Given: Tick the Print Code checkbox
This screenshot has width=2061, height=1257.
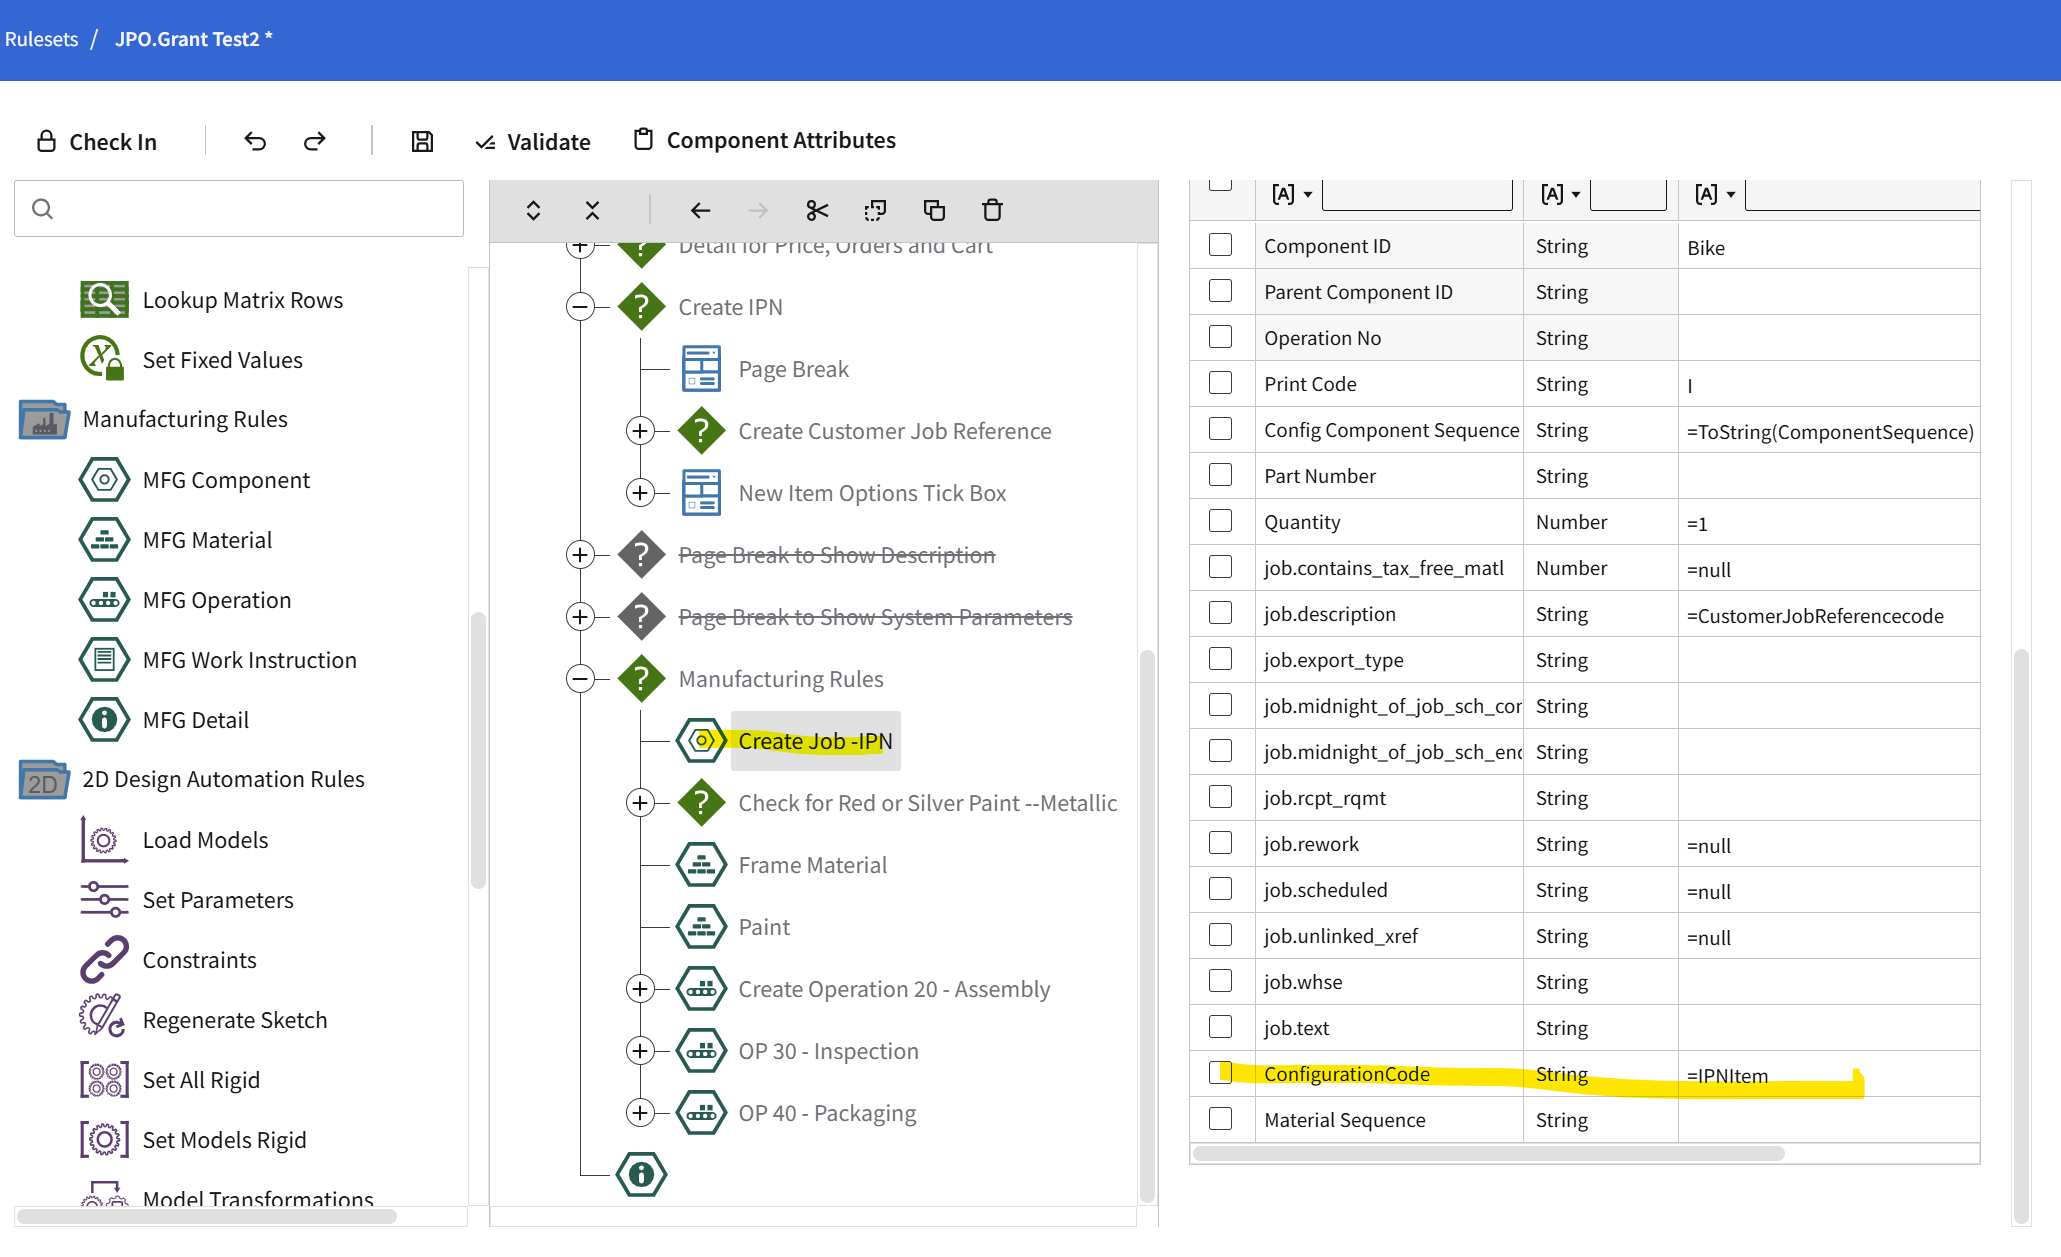Looking at the screenshot, I should point(1220,383).
